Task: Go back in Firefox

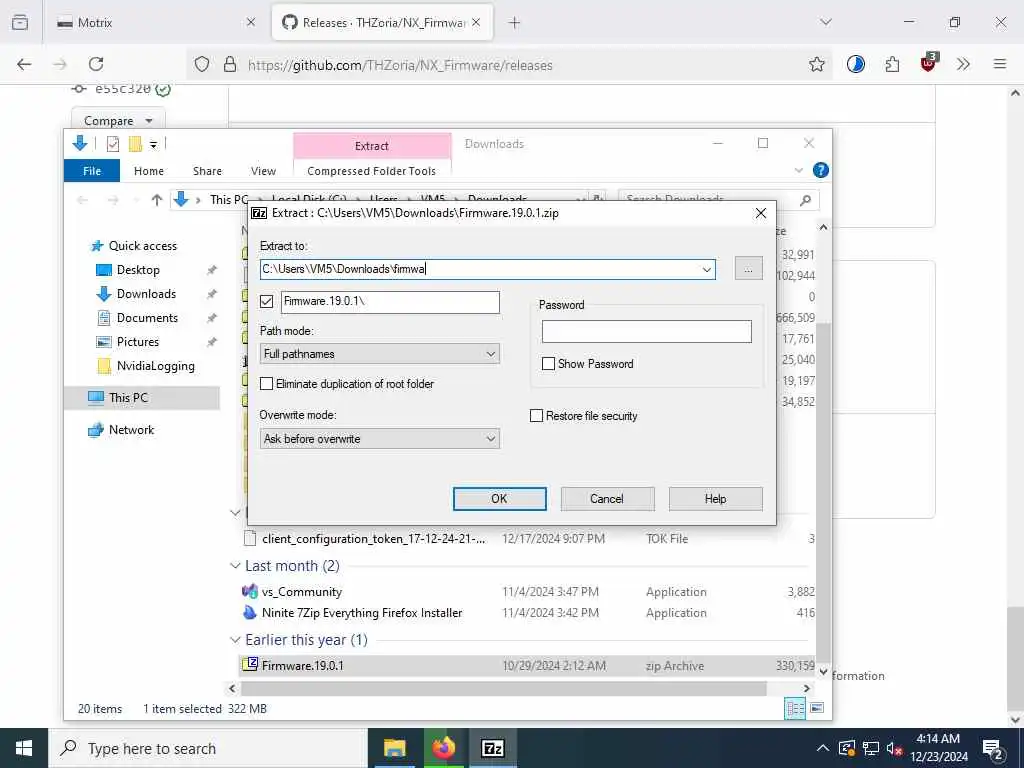Action: (x=24, y=64)
